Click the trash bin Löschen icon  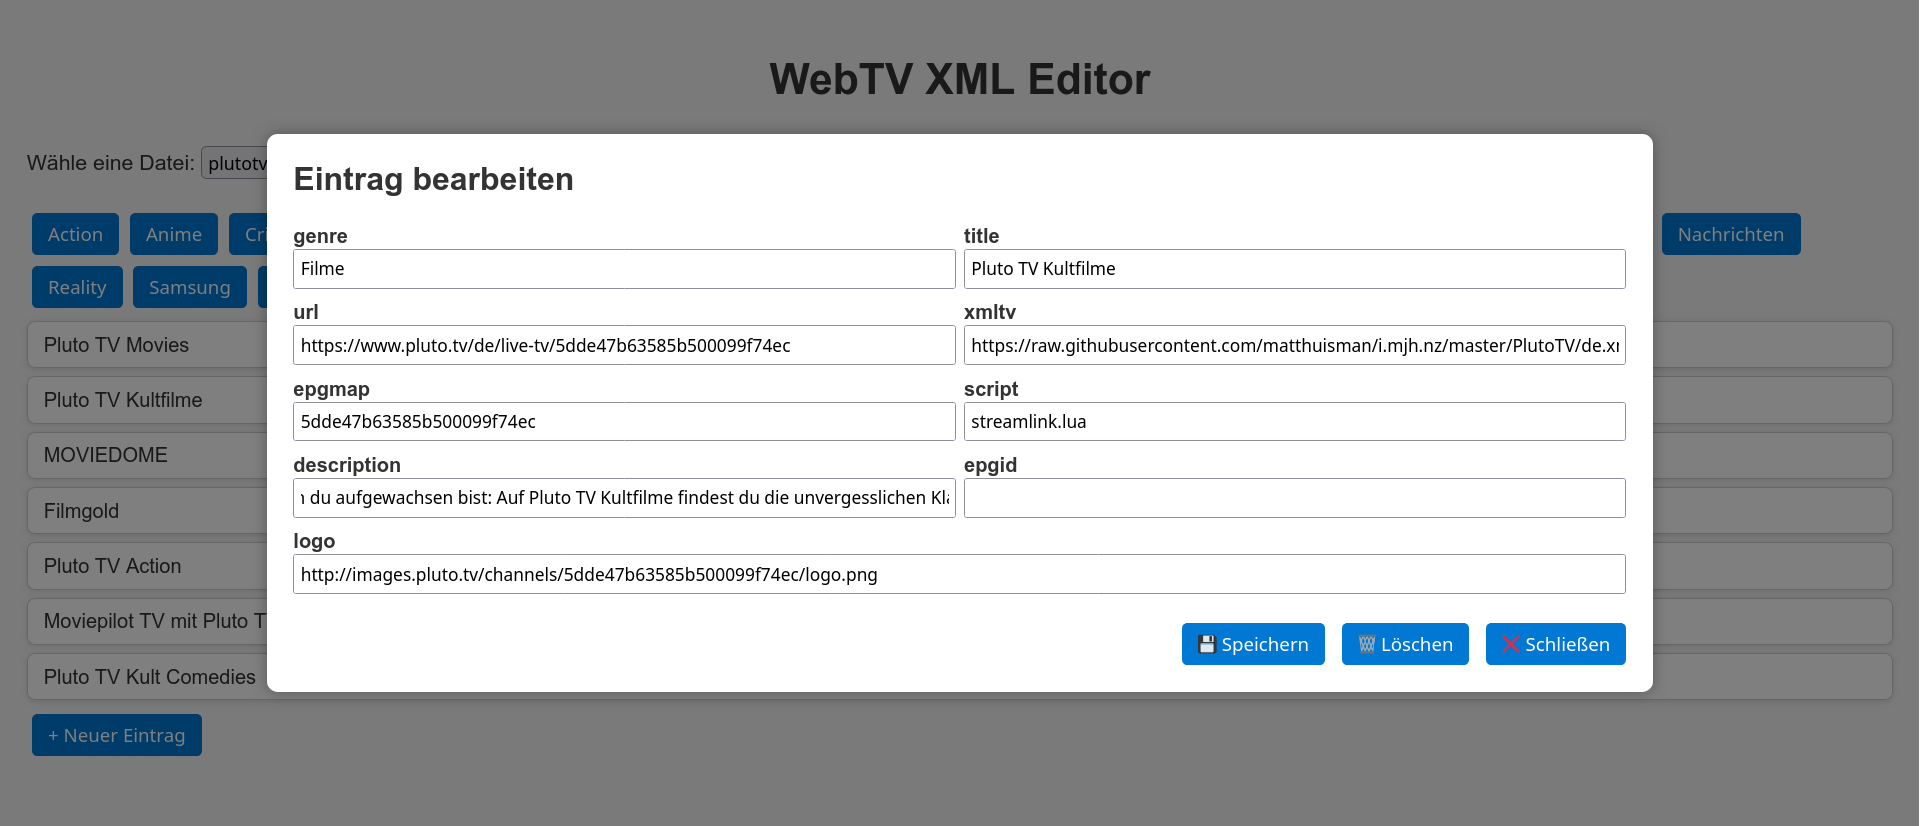[x=1366, y=645]
